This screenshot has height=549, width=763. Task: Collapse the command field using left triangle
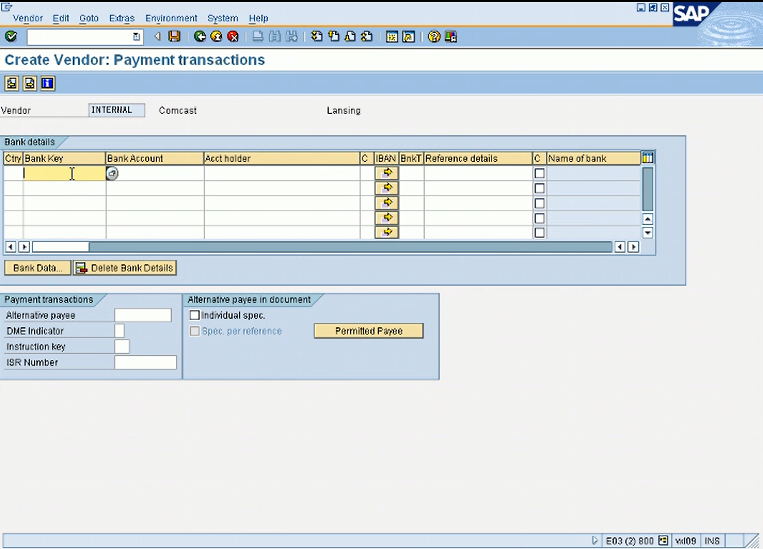[157, 37]
